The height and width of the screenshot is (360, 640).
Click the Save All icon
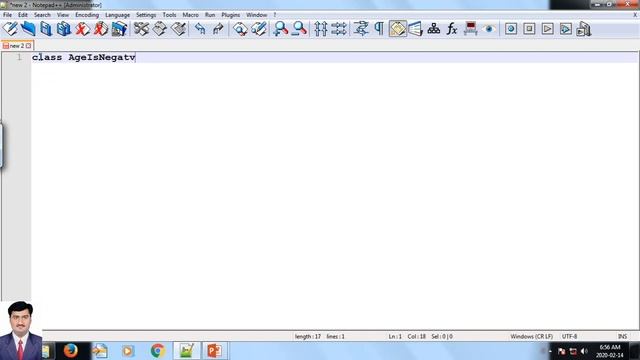tap(64, 29)
